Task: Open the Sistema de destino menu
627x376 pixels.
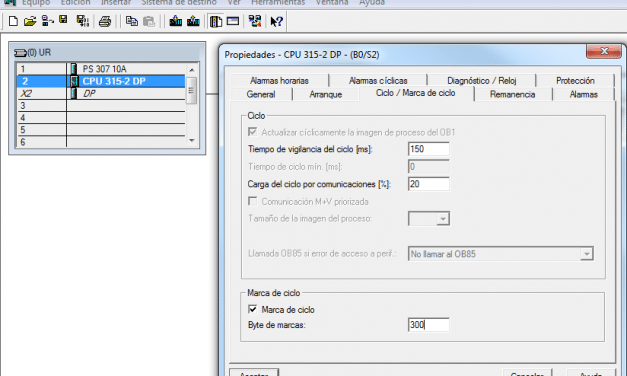Action: (179, 2)
